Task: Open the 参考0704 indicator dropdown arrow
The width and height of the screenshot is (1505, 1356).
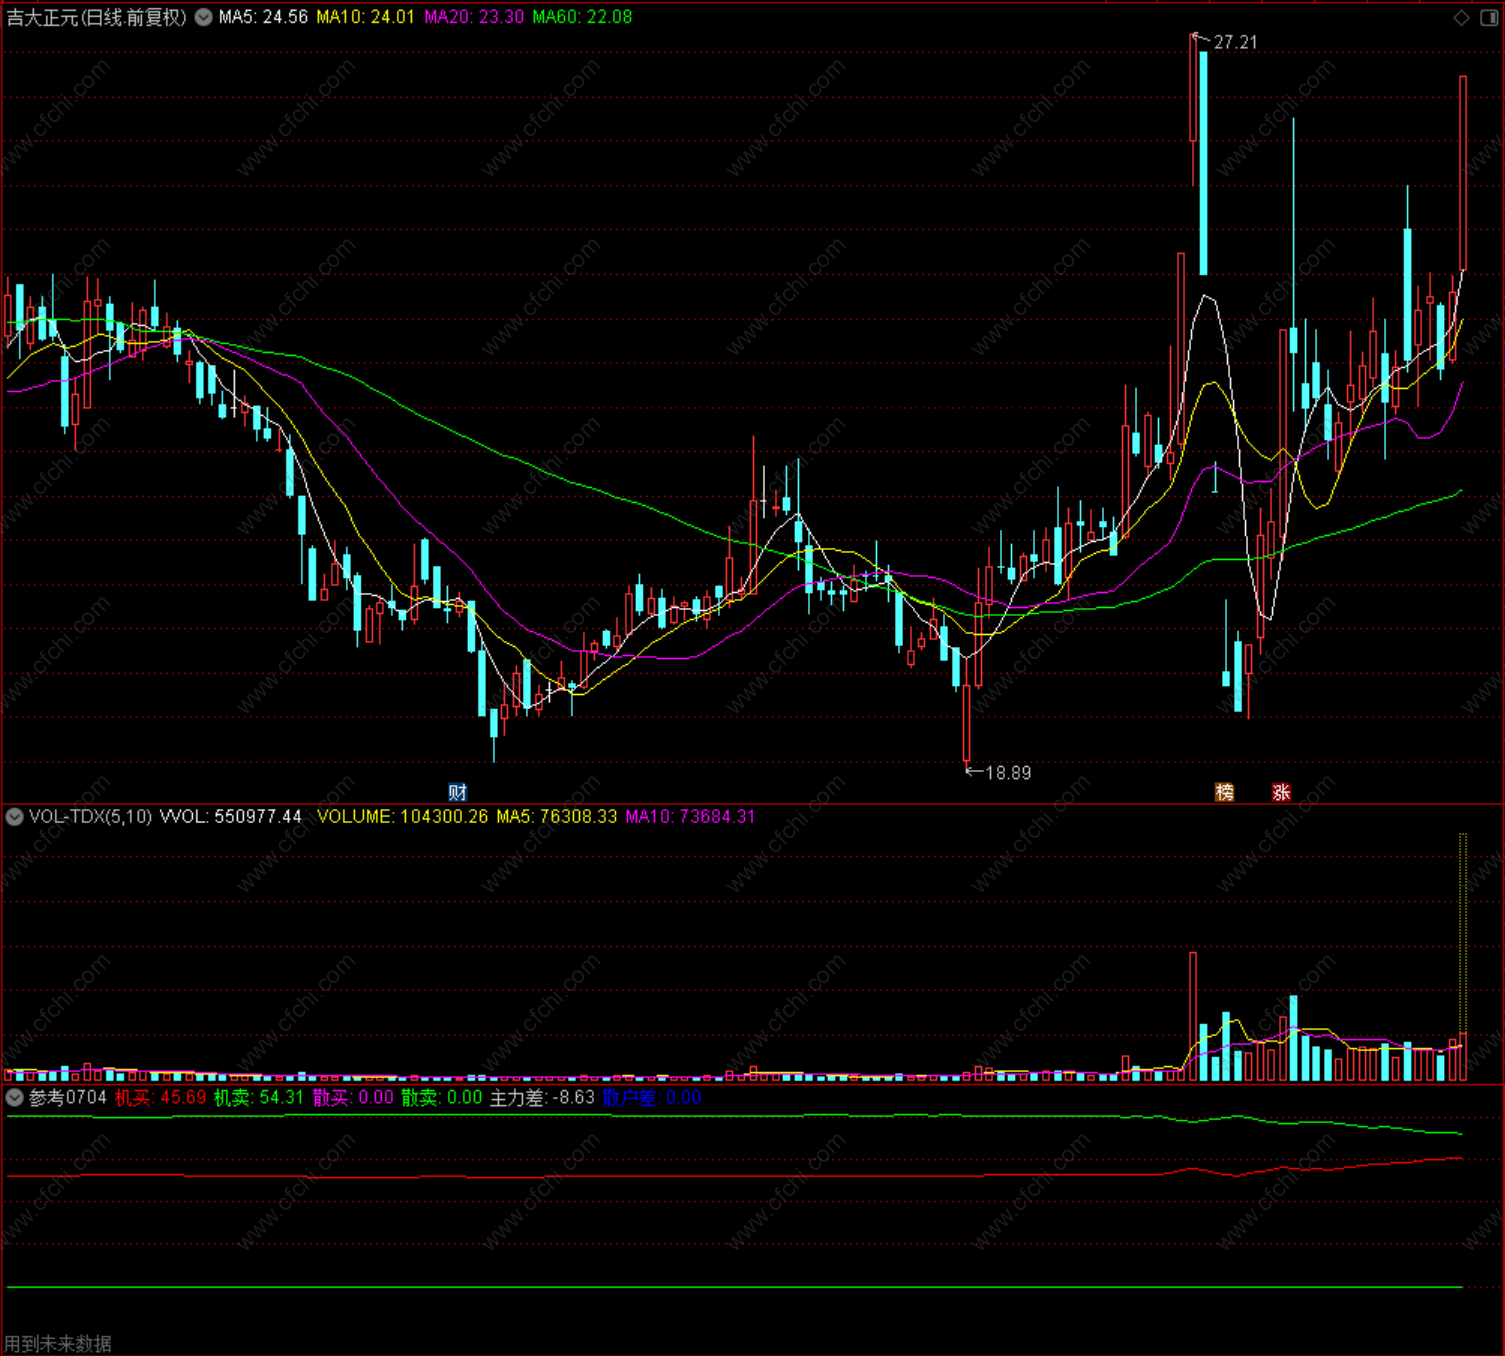Action: [14, 1098]
